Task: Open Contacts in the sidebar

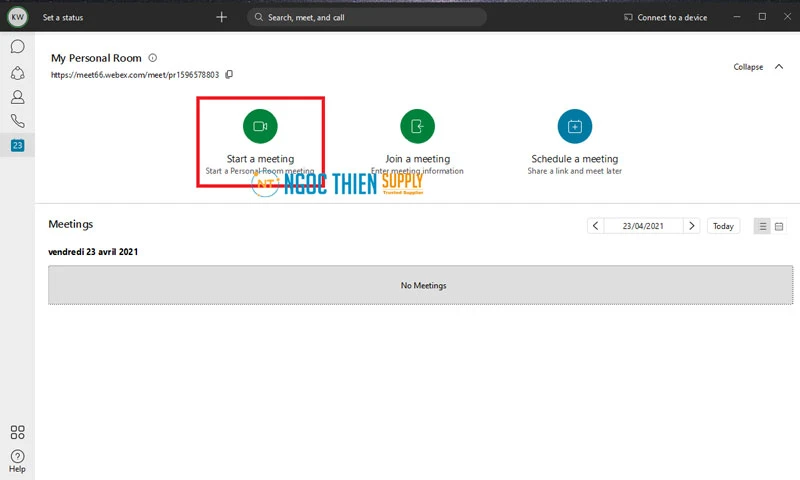Action: tap(17, 97)
